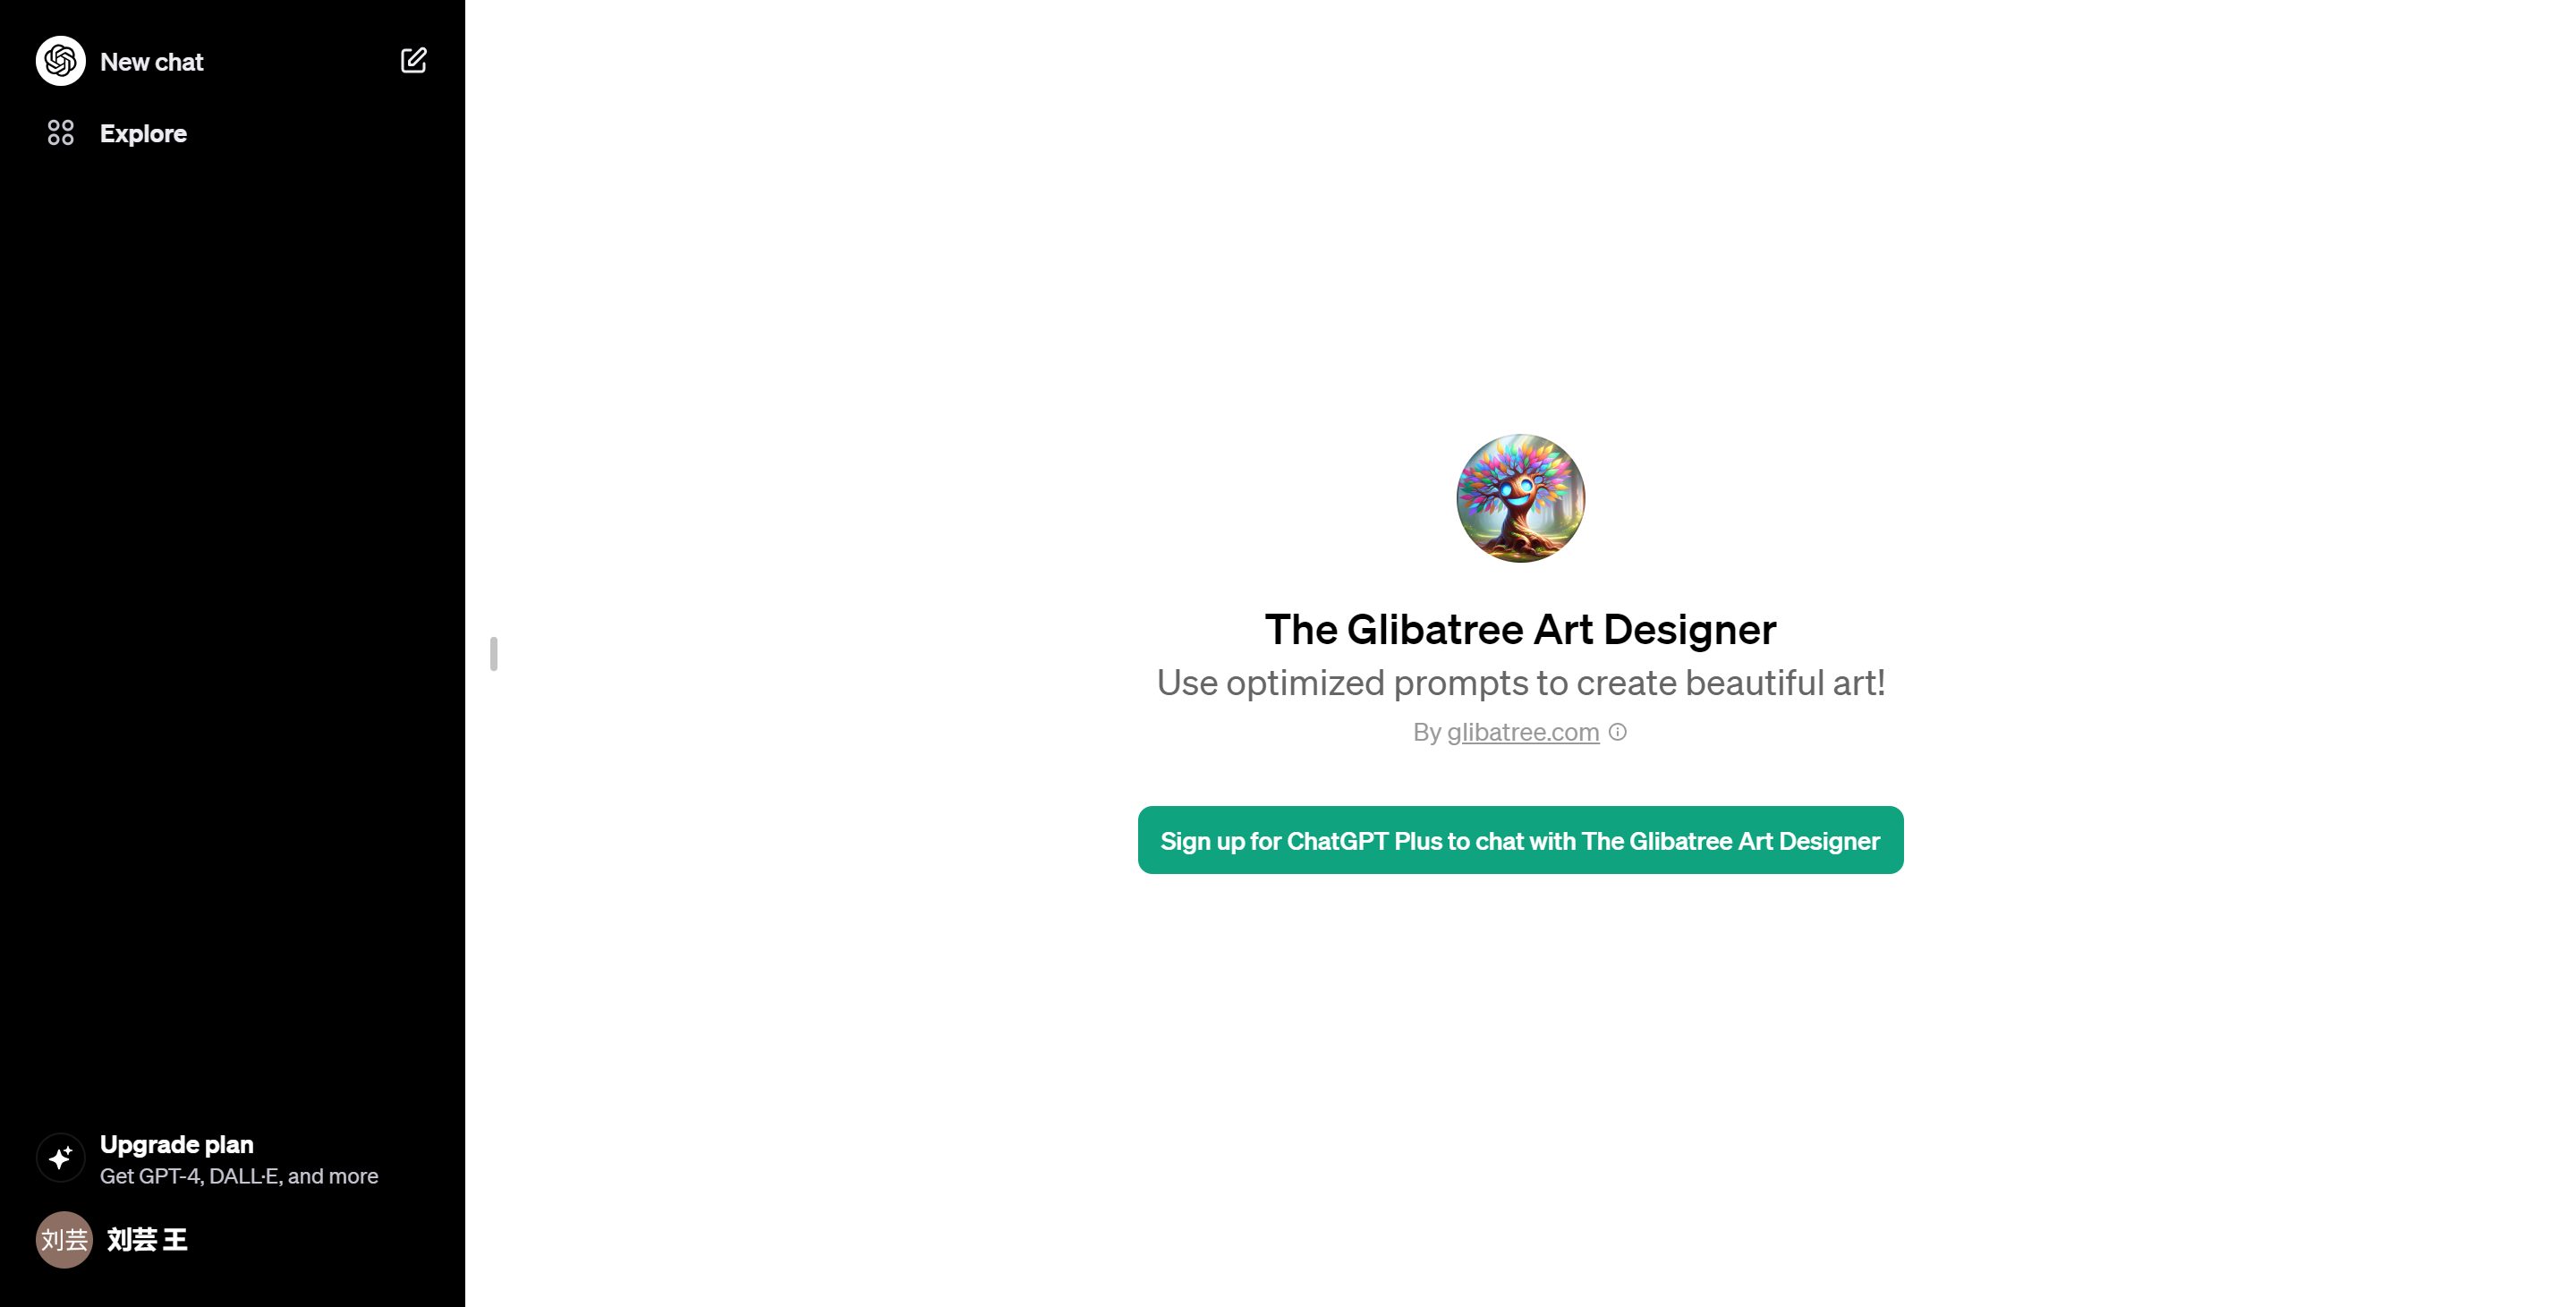Open the New chat label
Viewport: 2576px width, 1307px height.
click(x=151, y=62)
